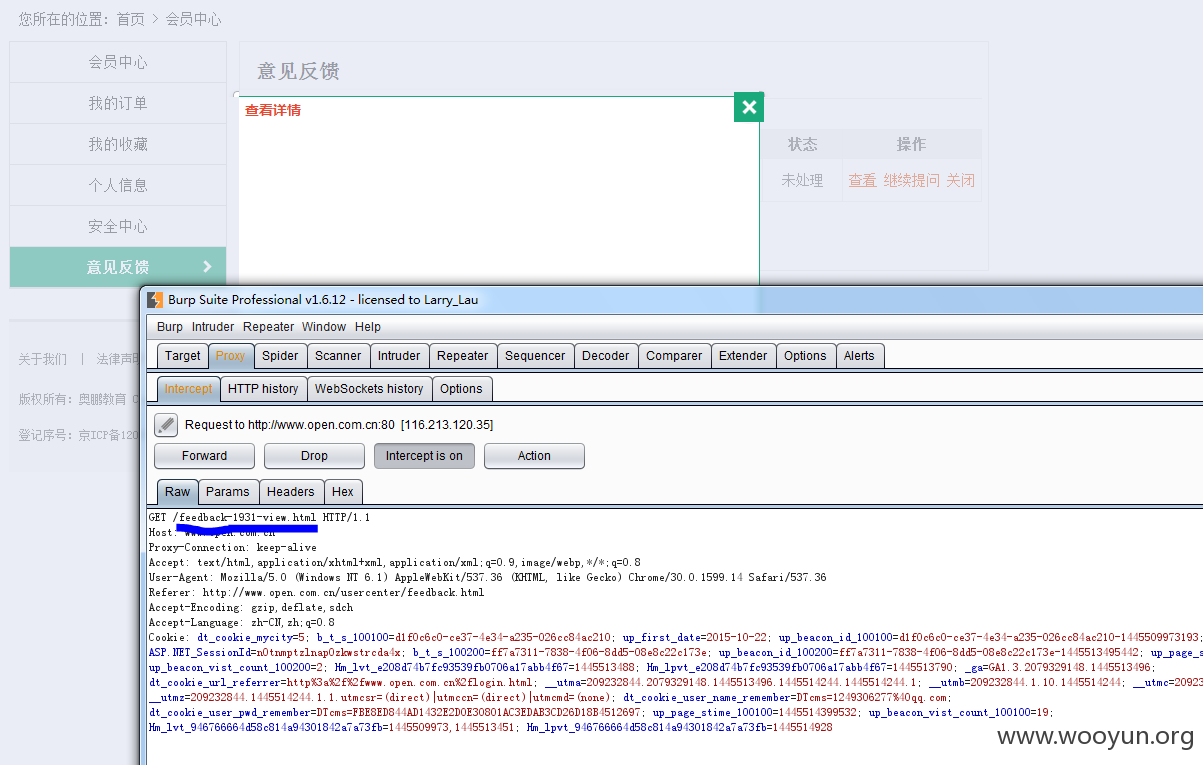
Task: Go to the Repeater tool tab
Action: (x=463, y=356)
